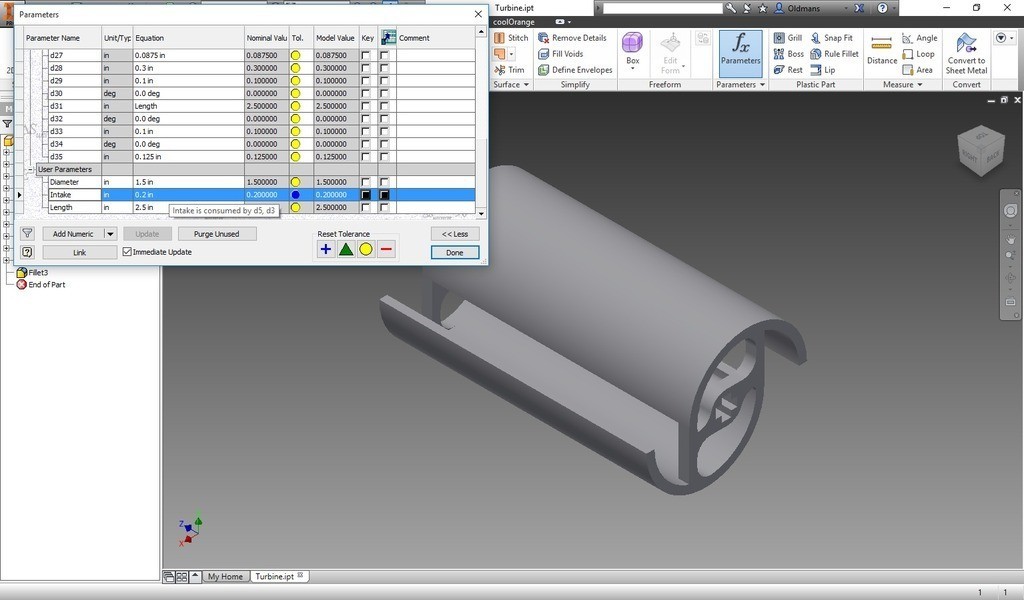Click the ViewCube in the viewport
This screenshot has width=1024, height=600.
[980, 150]
